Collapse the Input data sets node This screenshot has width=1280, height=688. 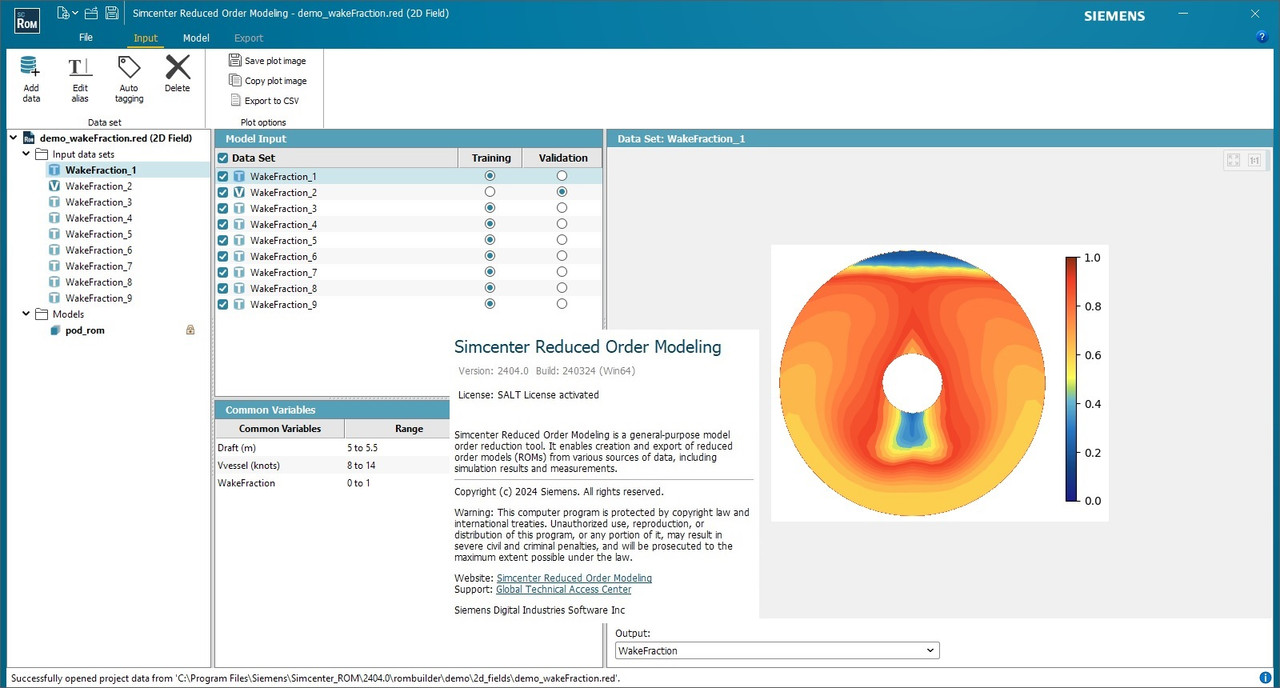(x=26, y=154)
